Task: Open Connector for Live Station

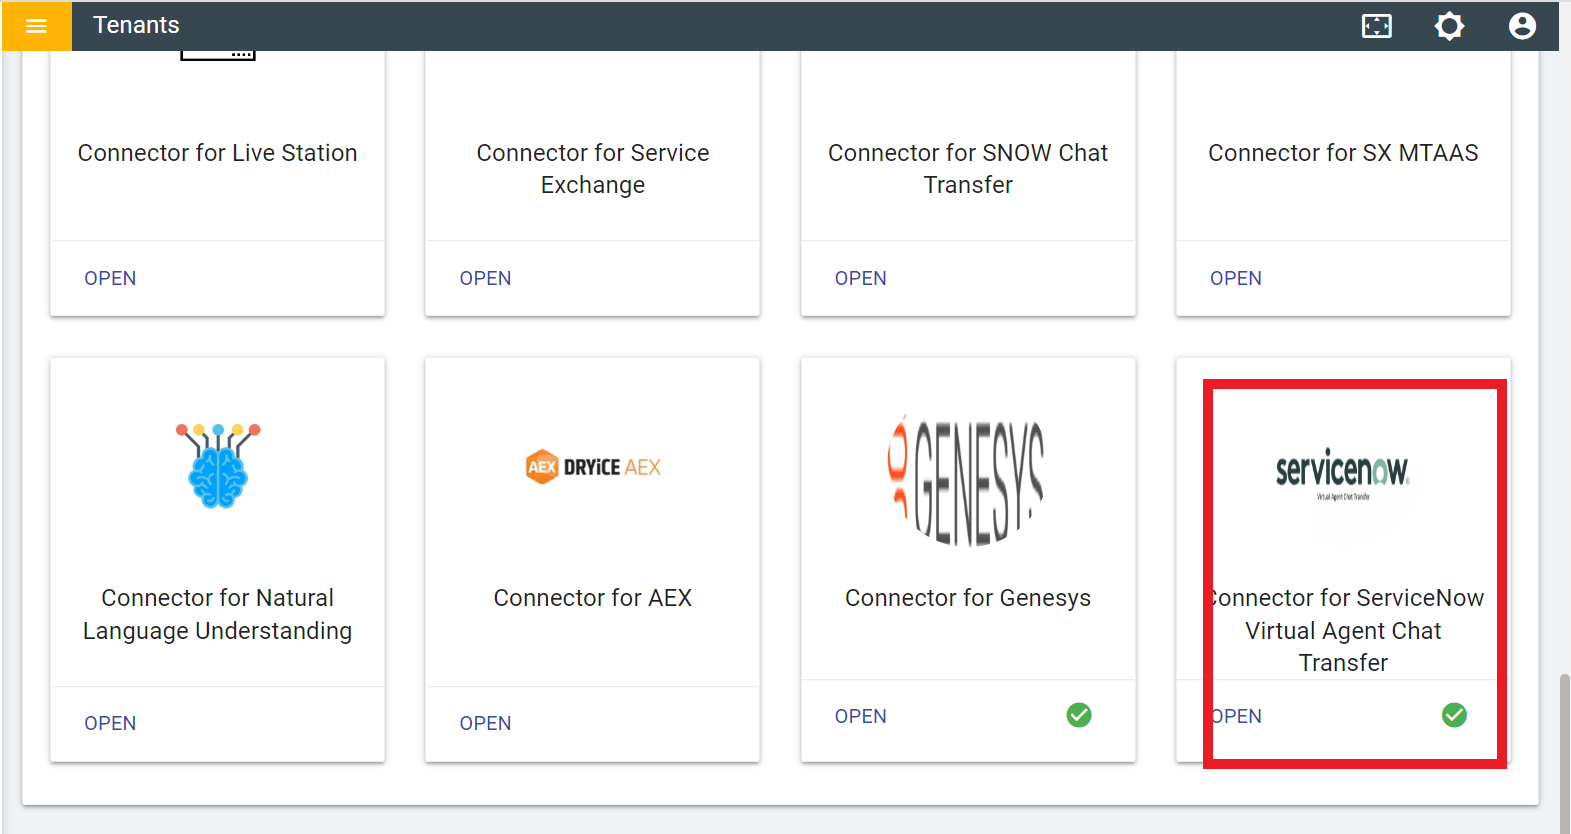Action: tap(110, 278)
